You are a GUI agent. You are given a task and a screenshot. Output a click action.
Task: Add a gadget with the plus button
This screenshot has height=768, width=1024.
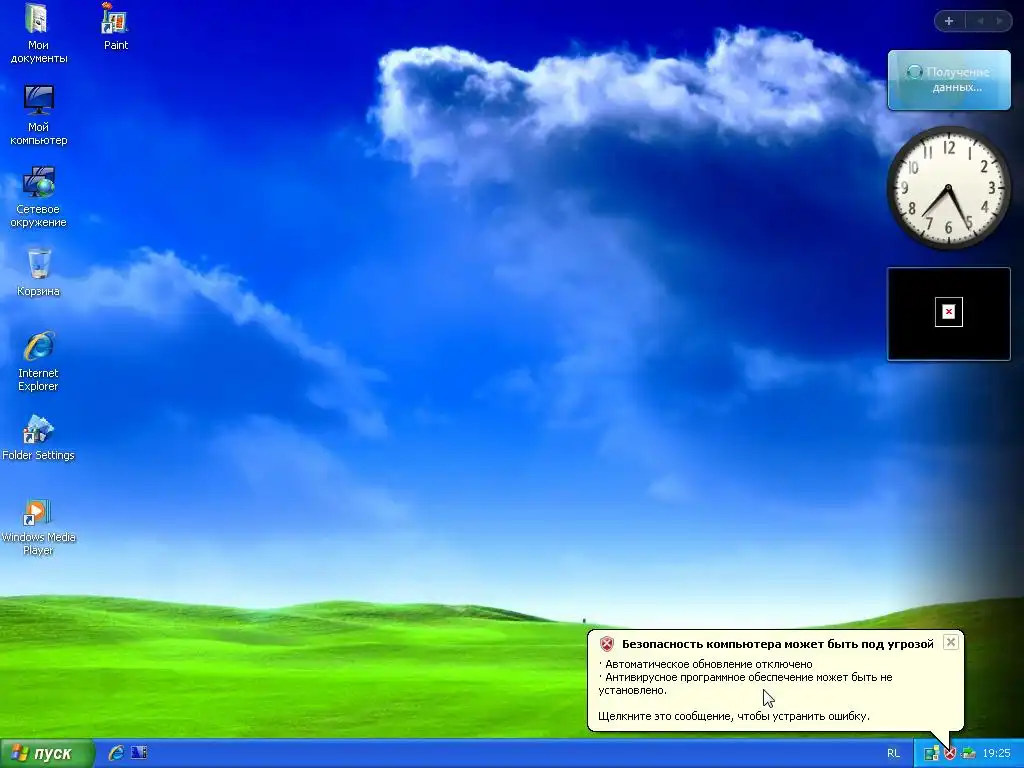[949, 21]
